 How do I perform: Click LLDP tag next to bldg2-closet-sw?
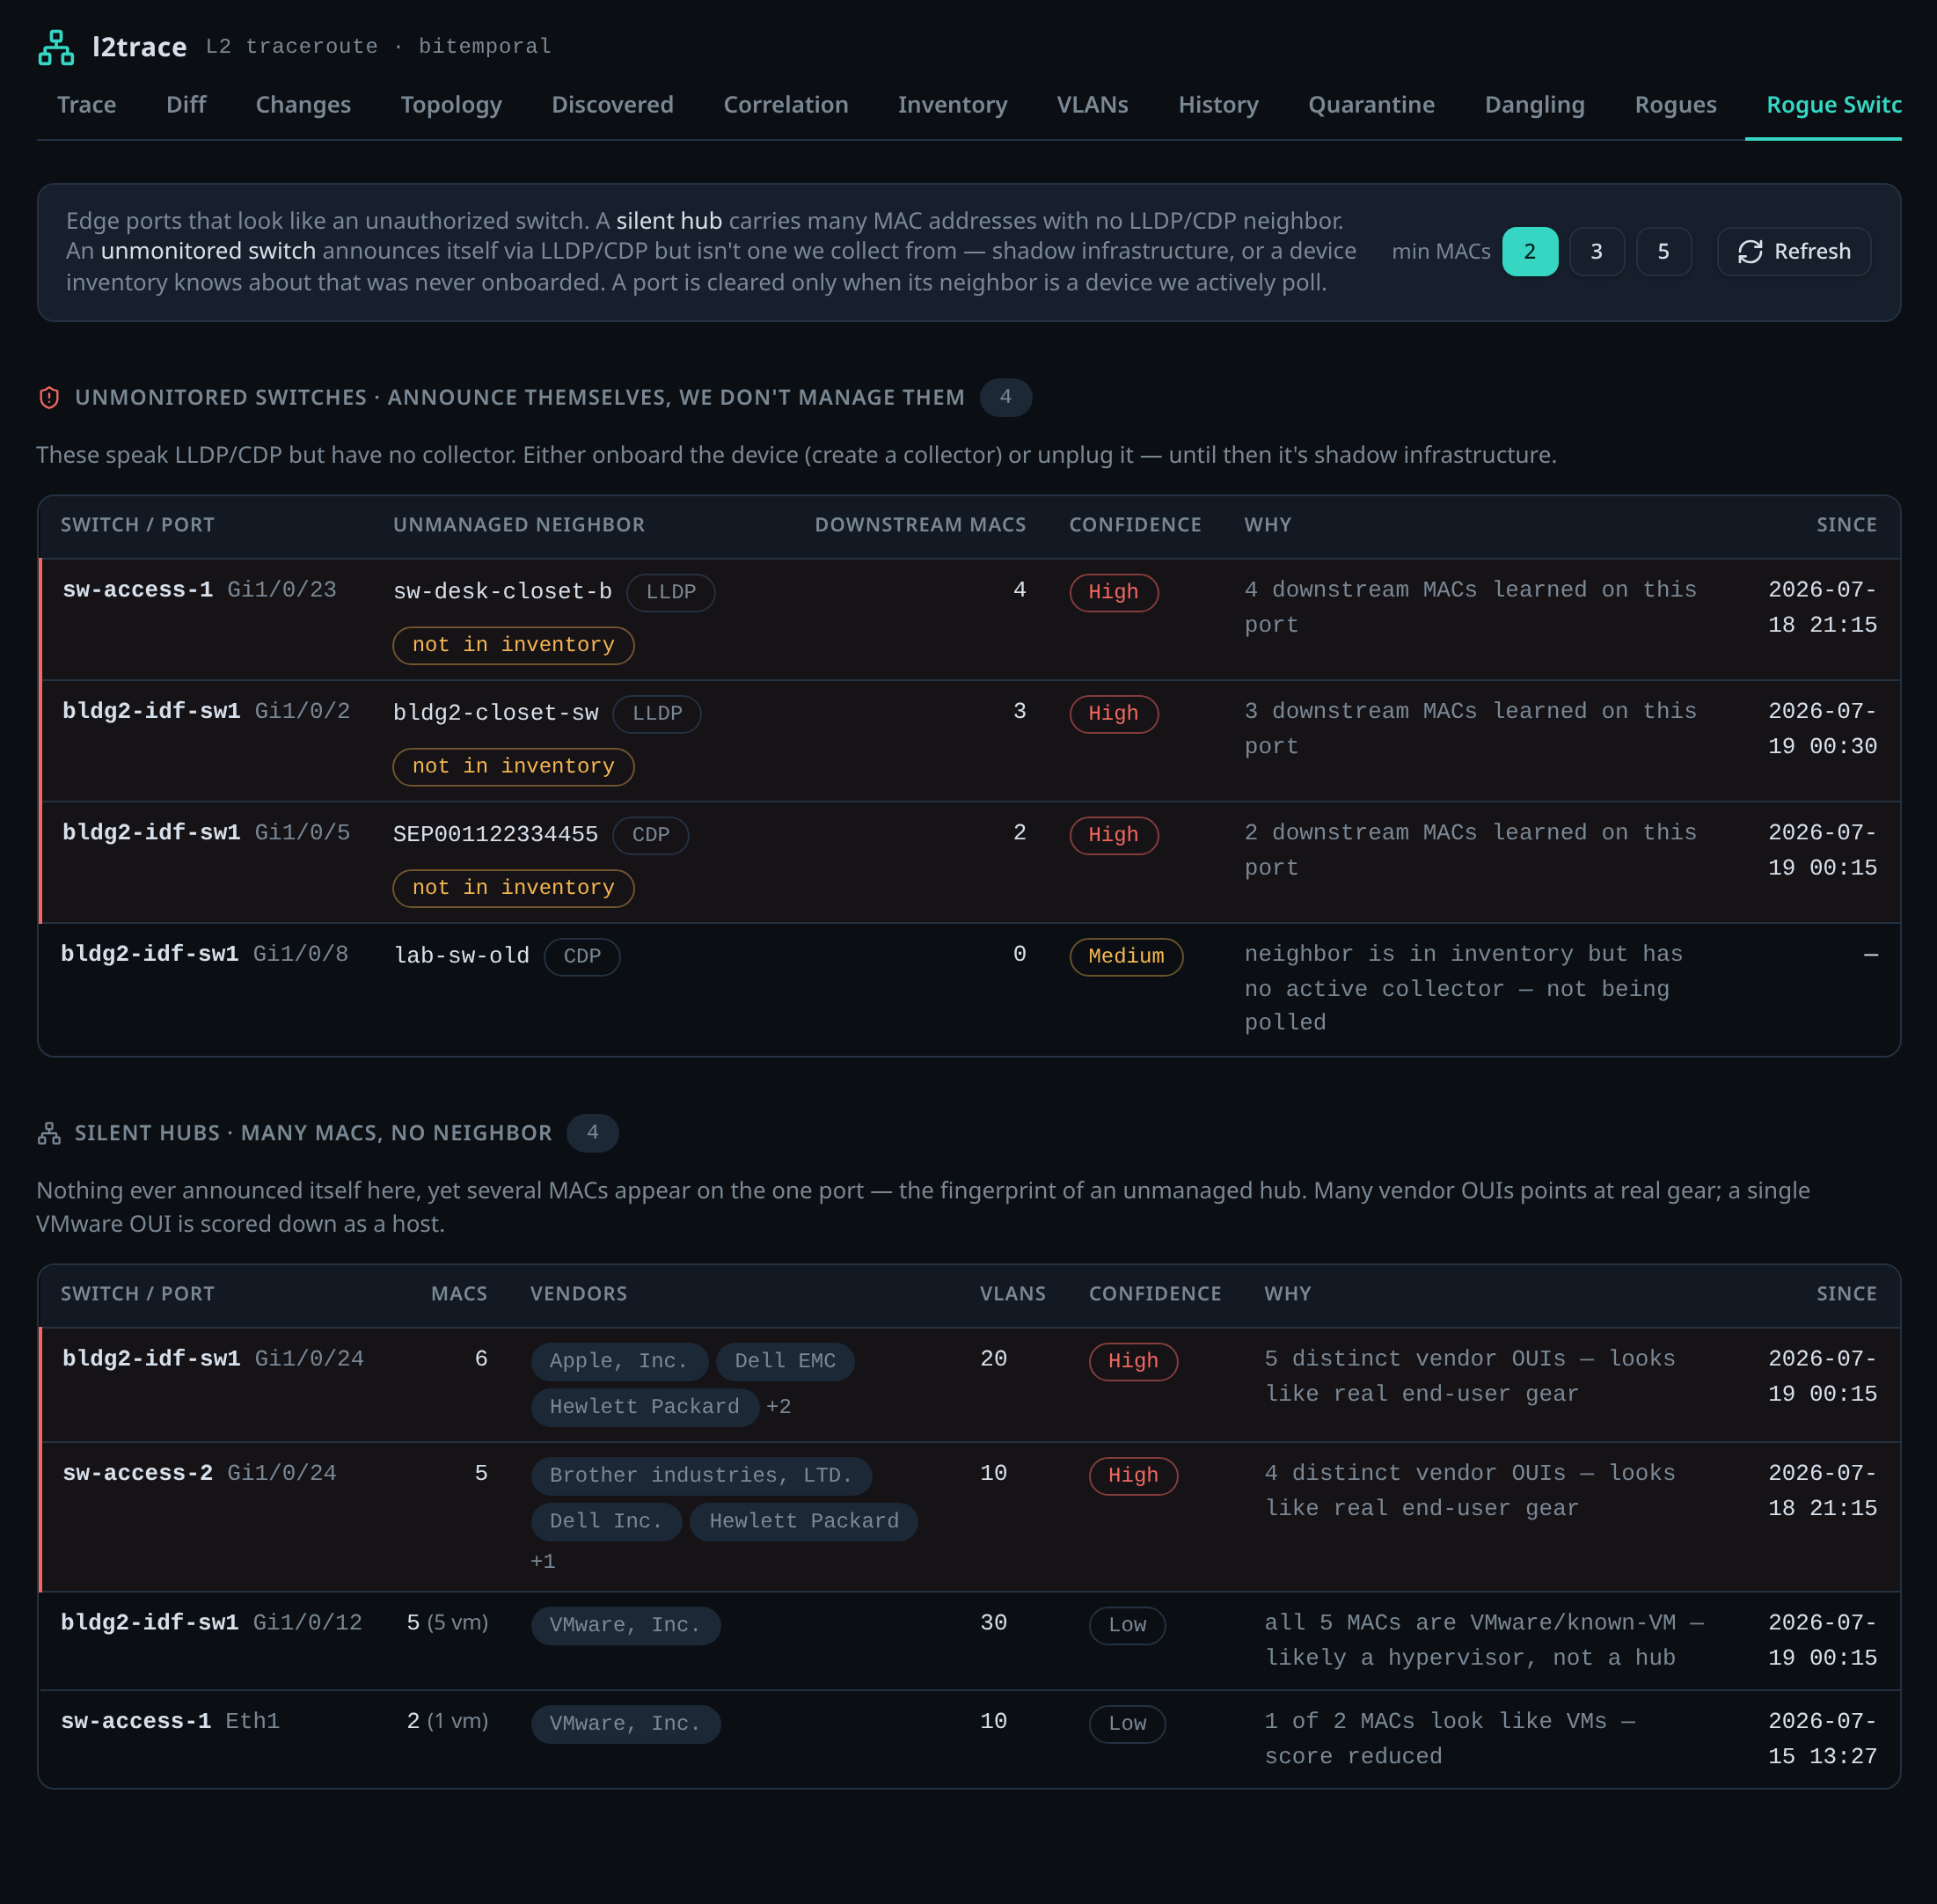coord(657,714)
